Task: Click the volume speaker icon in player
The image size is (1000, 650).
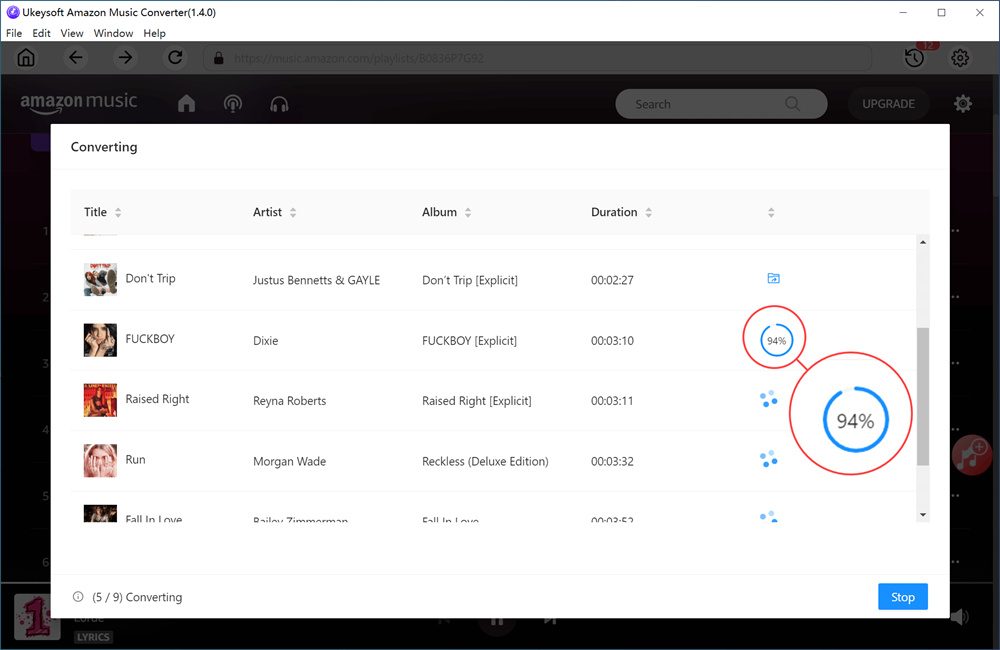Action: tap(959, 617)
